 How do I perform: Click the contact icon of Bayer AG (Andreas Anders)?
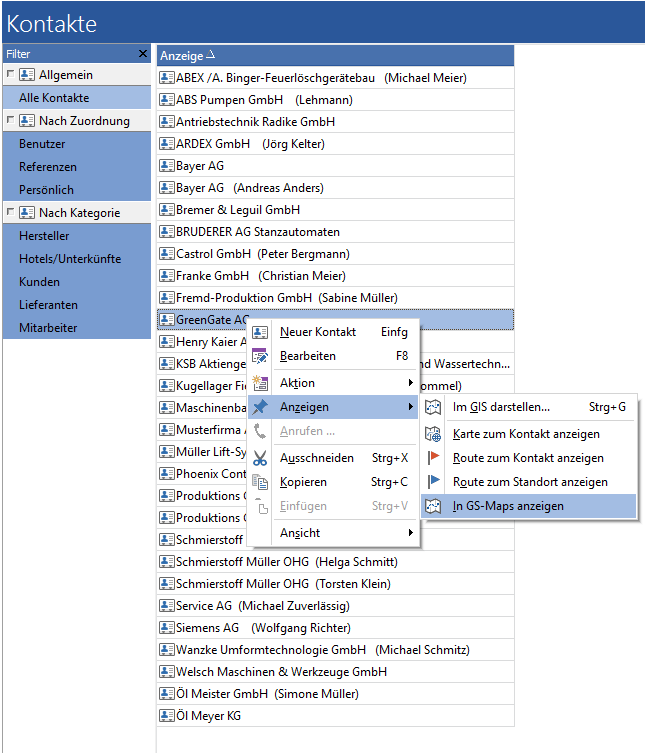[x=167, y=188]
